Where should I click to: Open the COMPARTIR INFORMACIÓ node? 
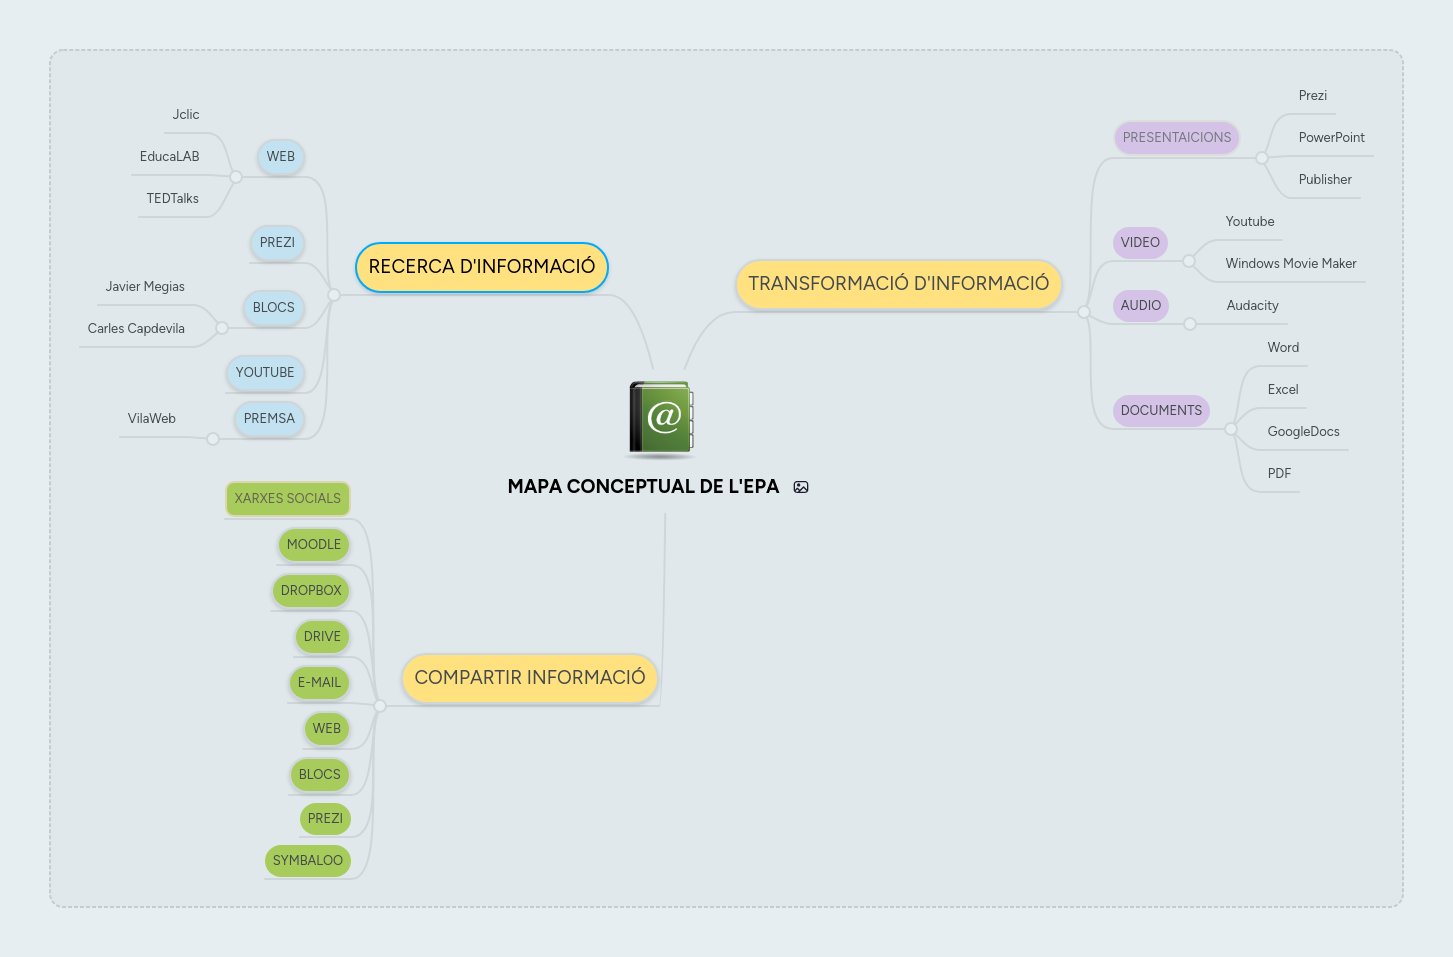(529, 677)
